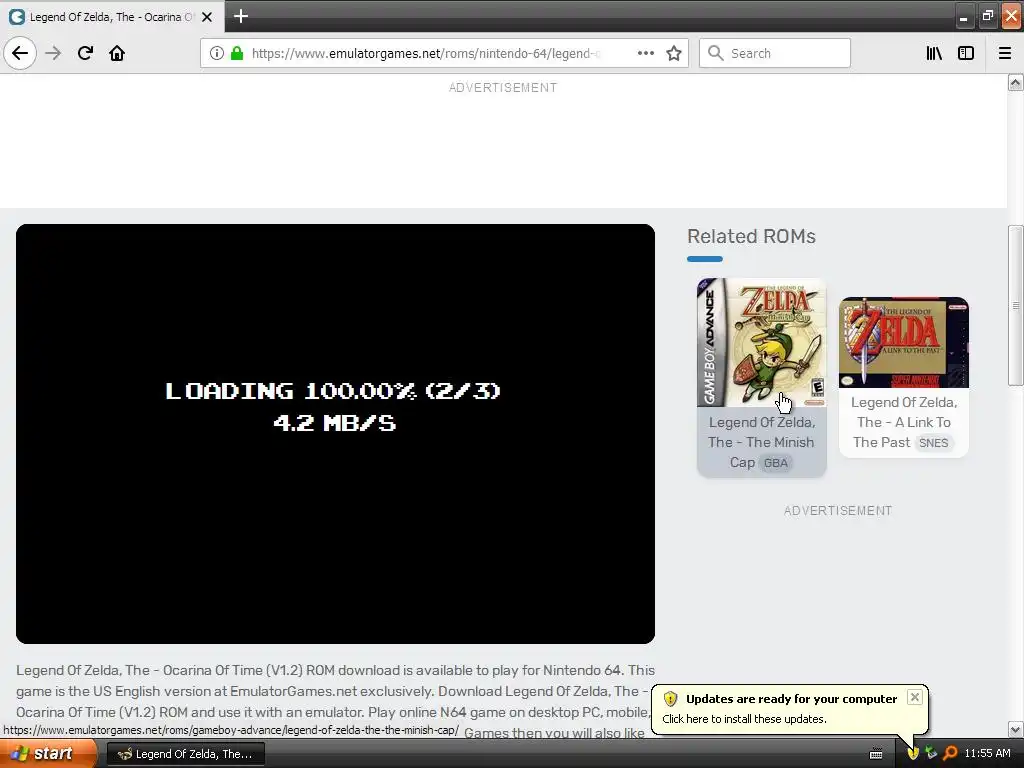Viewport: 1024px width, 768px height.
Task: Click the 11:55 AM system clock
Action: [987, 754]
